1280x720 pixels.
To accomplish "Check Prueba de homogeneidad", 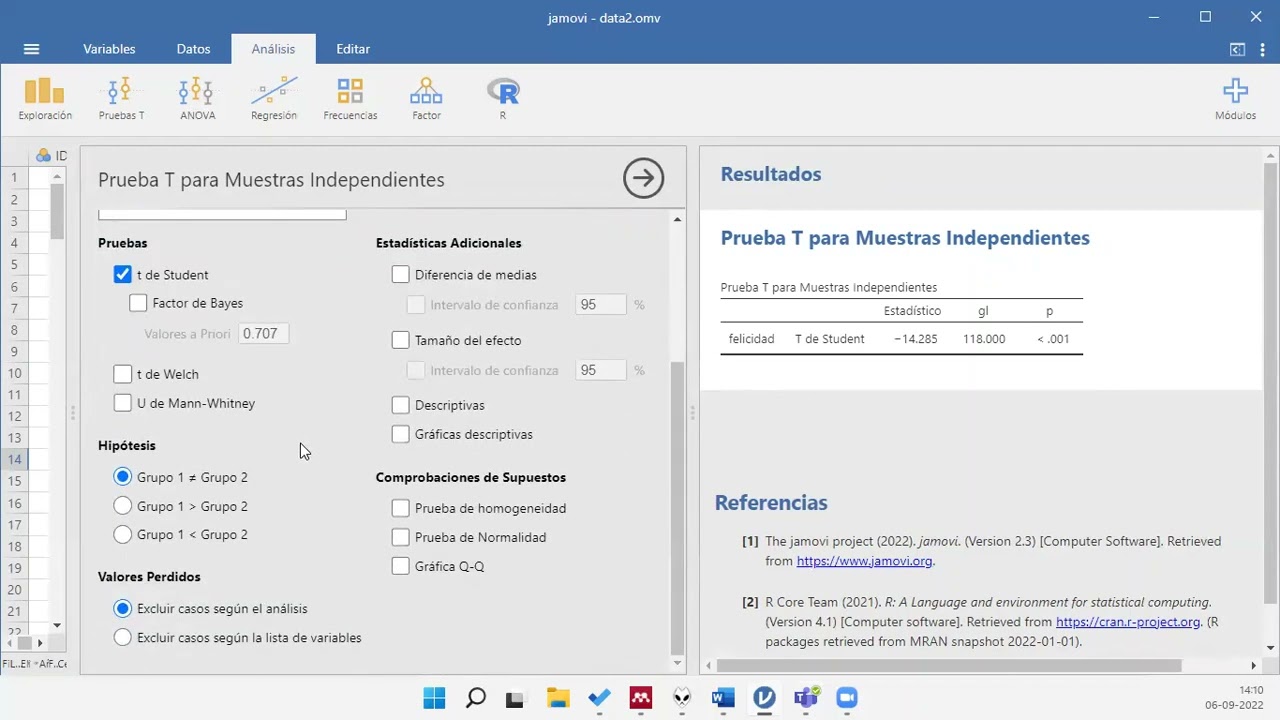I will pos(401,508).
